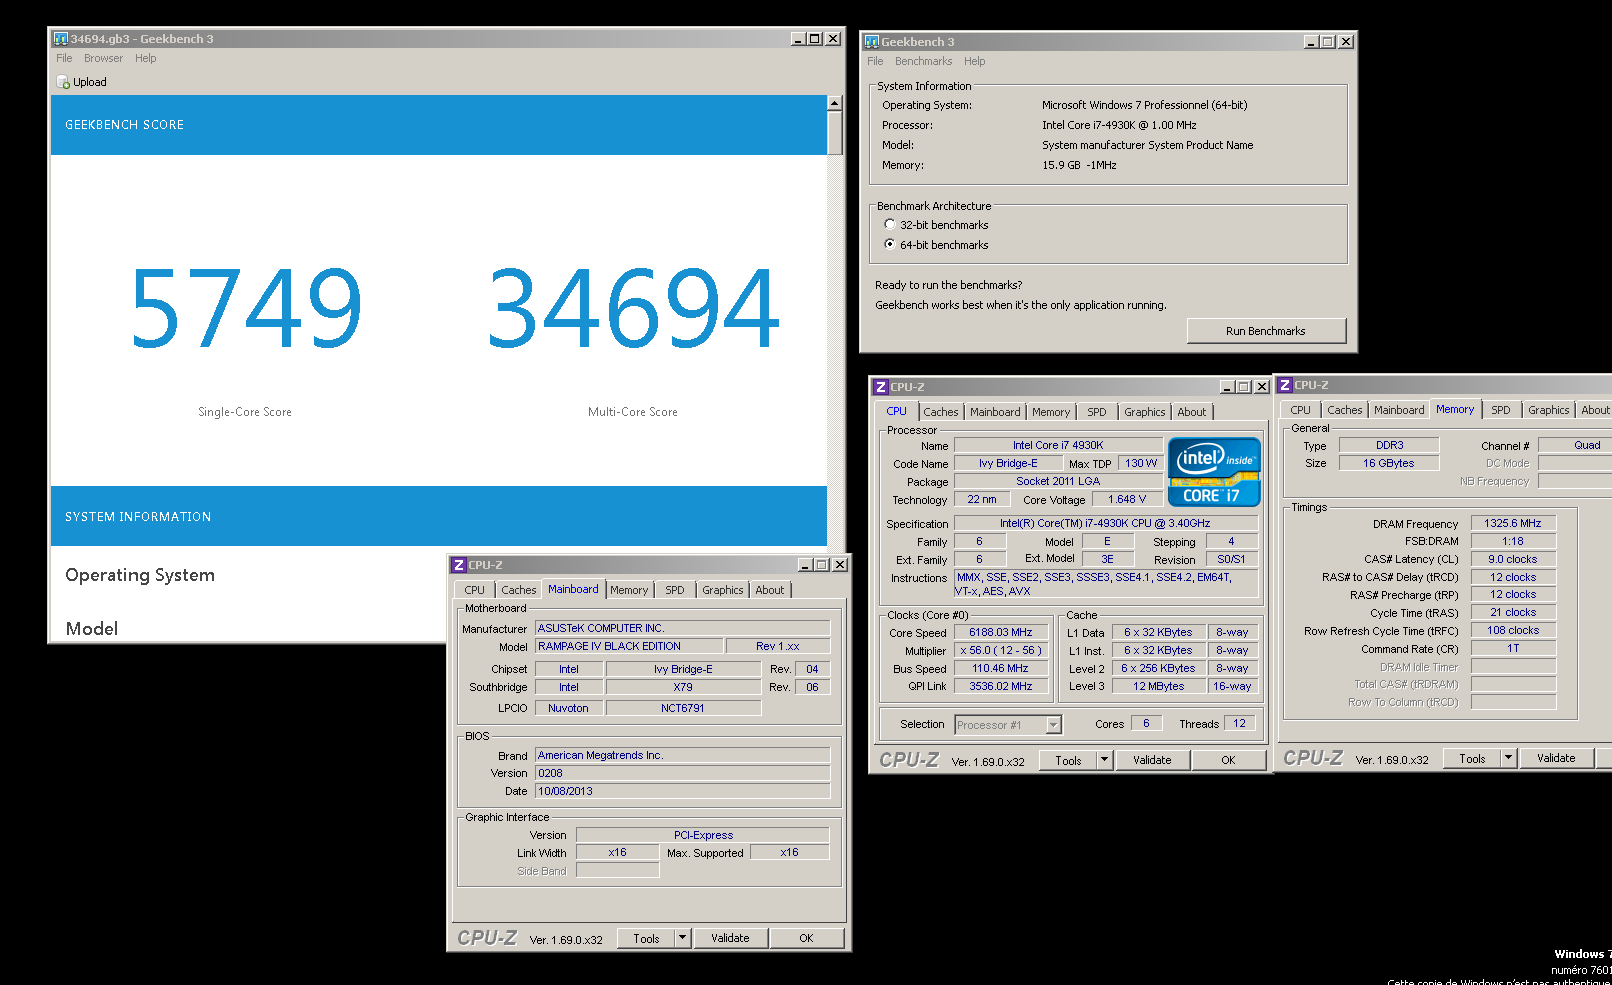The height and width of the screenshot is (985, 1612).
Task: Click Tools button in CPU tab CPU-Z window
Action: [x=1068, y=760]
